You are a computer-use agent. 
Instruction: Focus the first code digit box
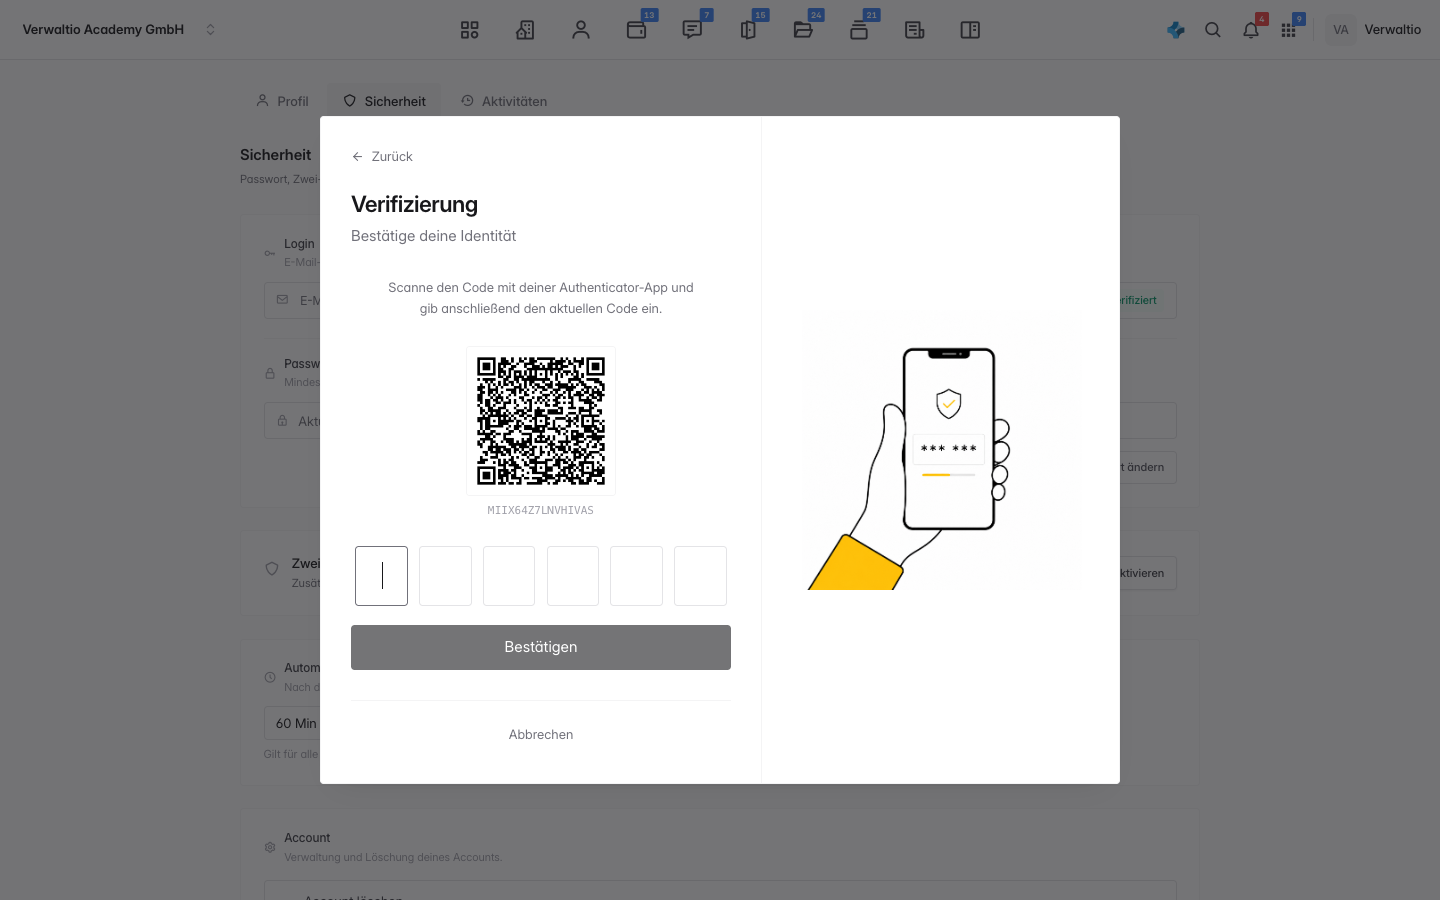381,576
